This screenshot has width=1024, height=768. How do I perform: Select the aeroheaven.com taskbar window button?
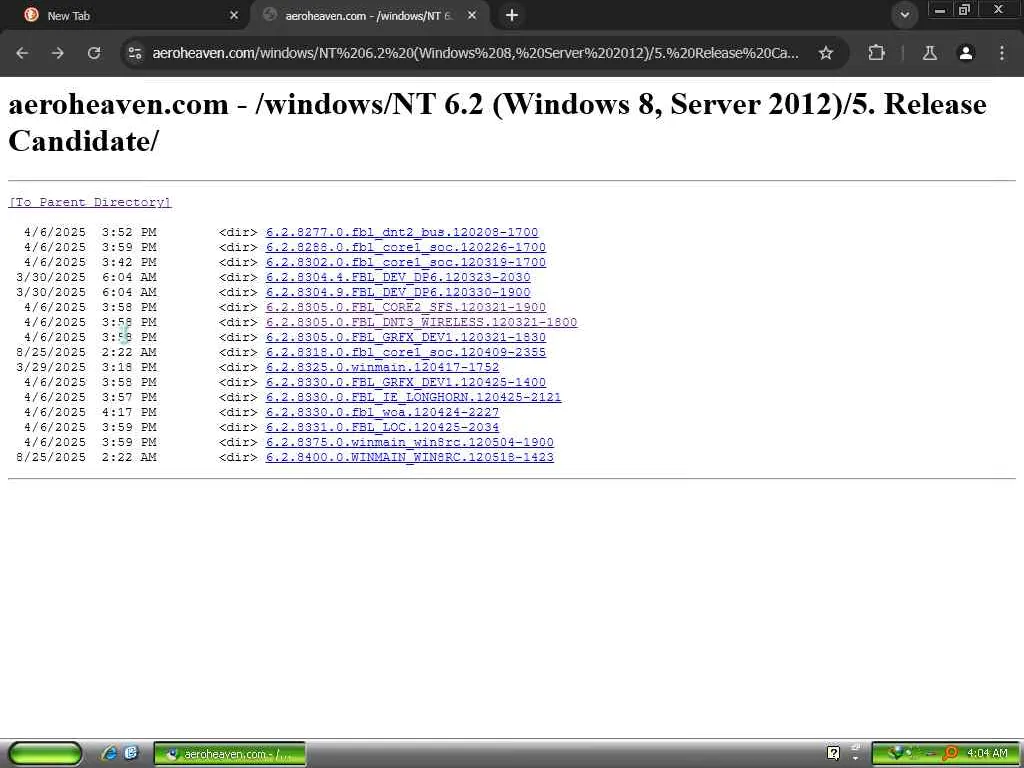pyautogui.click(x=229, y=754)
